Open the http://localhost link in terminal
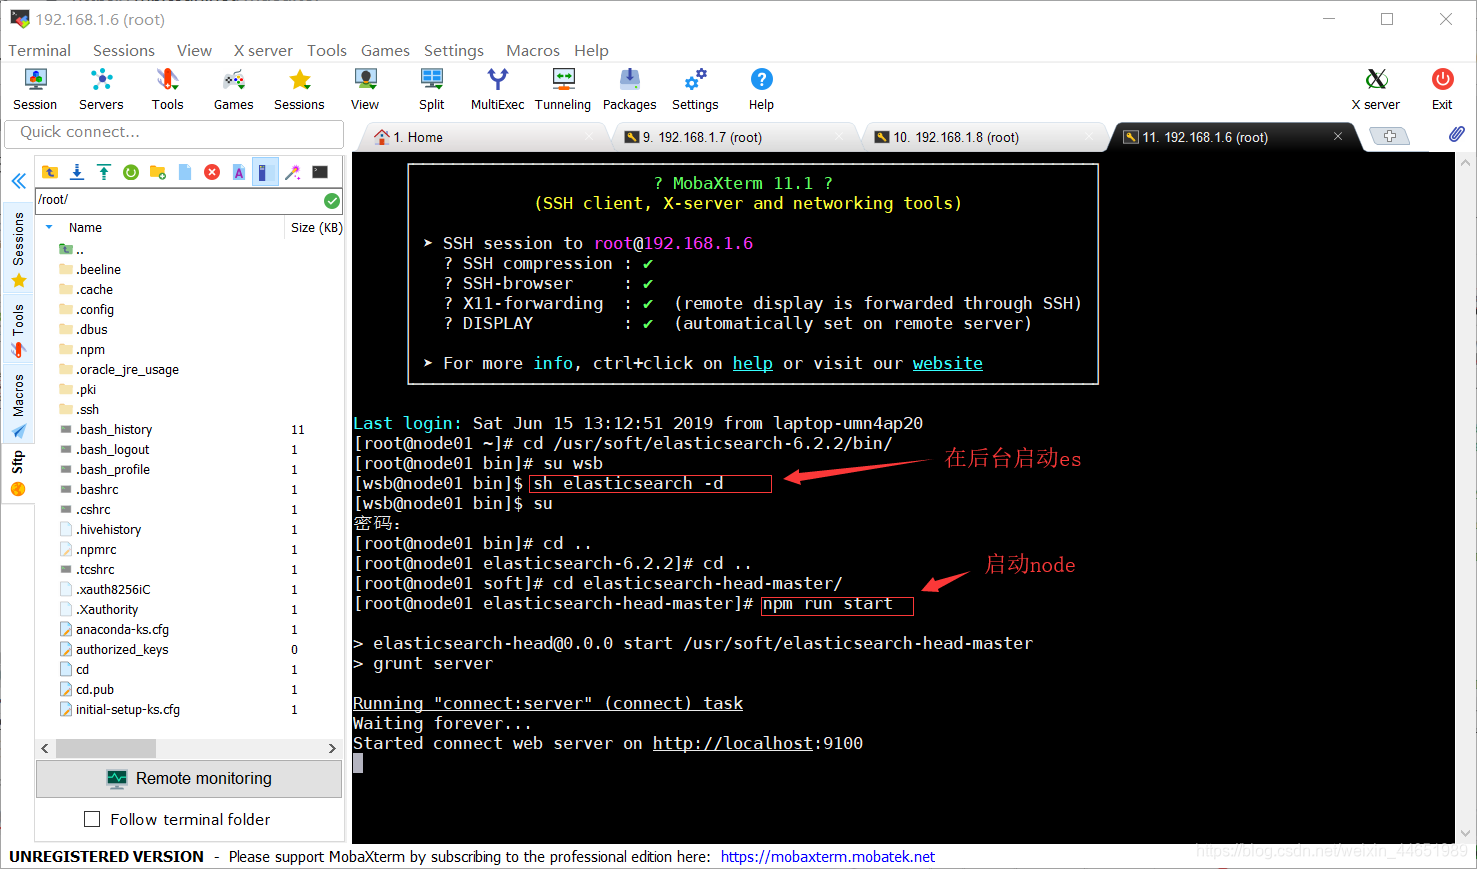 coord(733,743)
